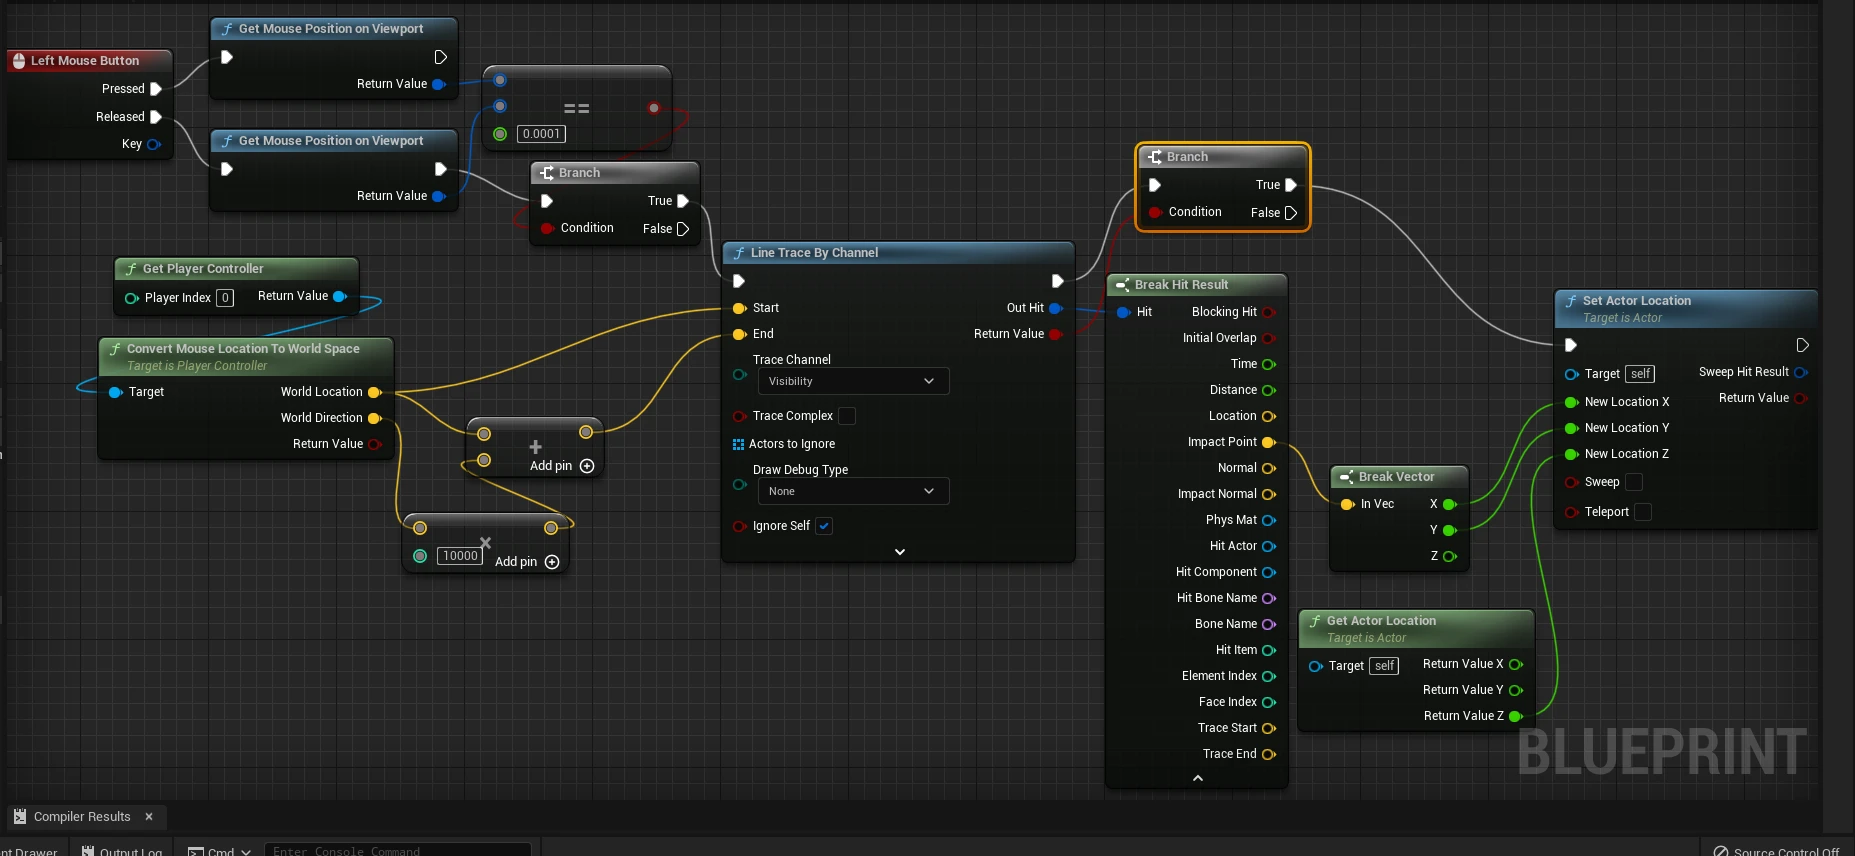Select the upper Get Mouse Position on Viewport title

click(x=331, y=29)
